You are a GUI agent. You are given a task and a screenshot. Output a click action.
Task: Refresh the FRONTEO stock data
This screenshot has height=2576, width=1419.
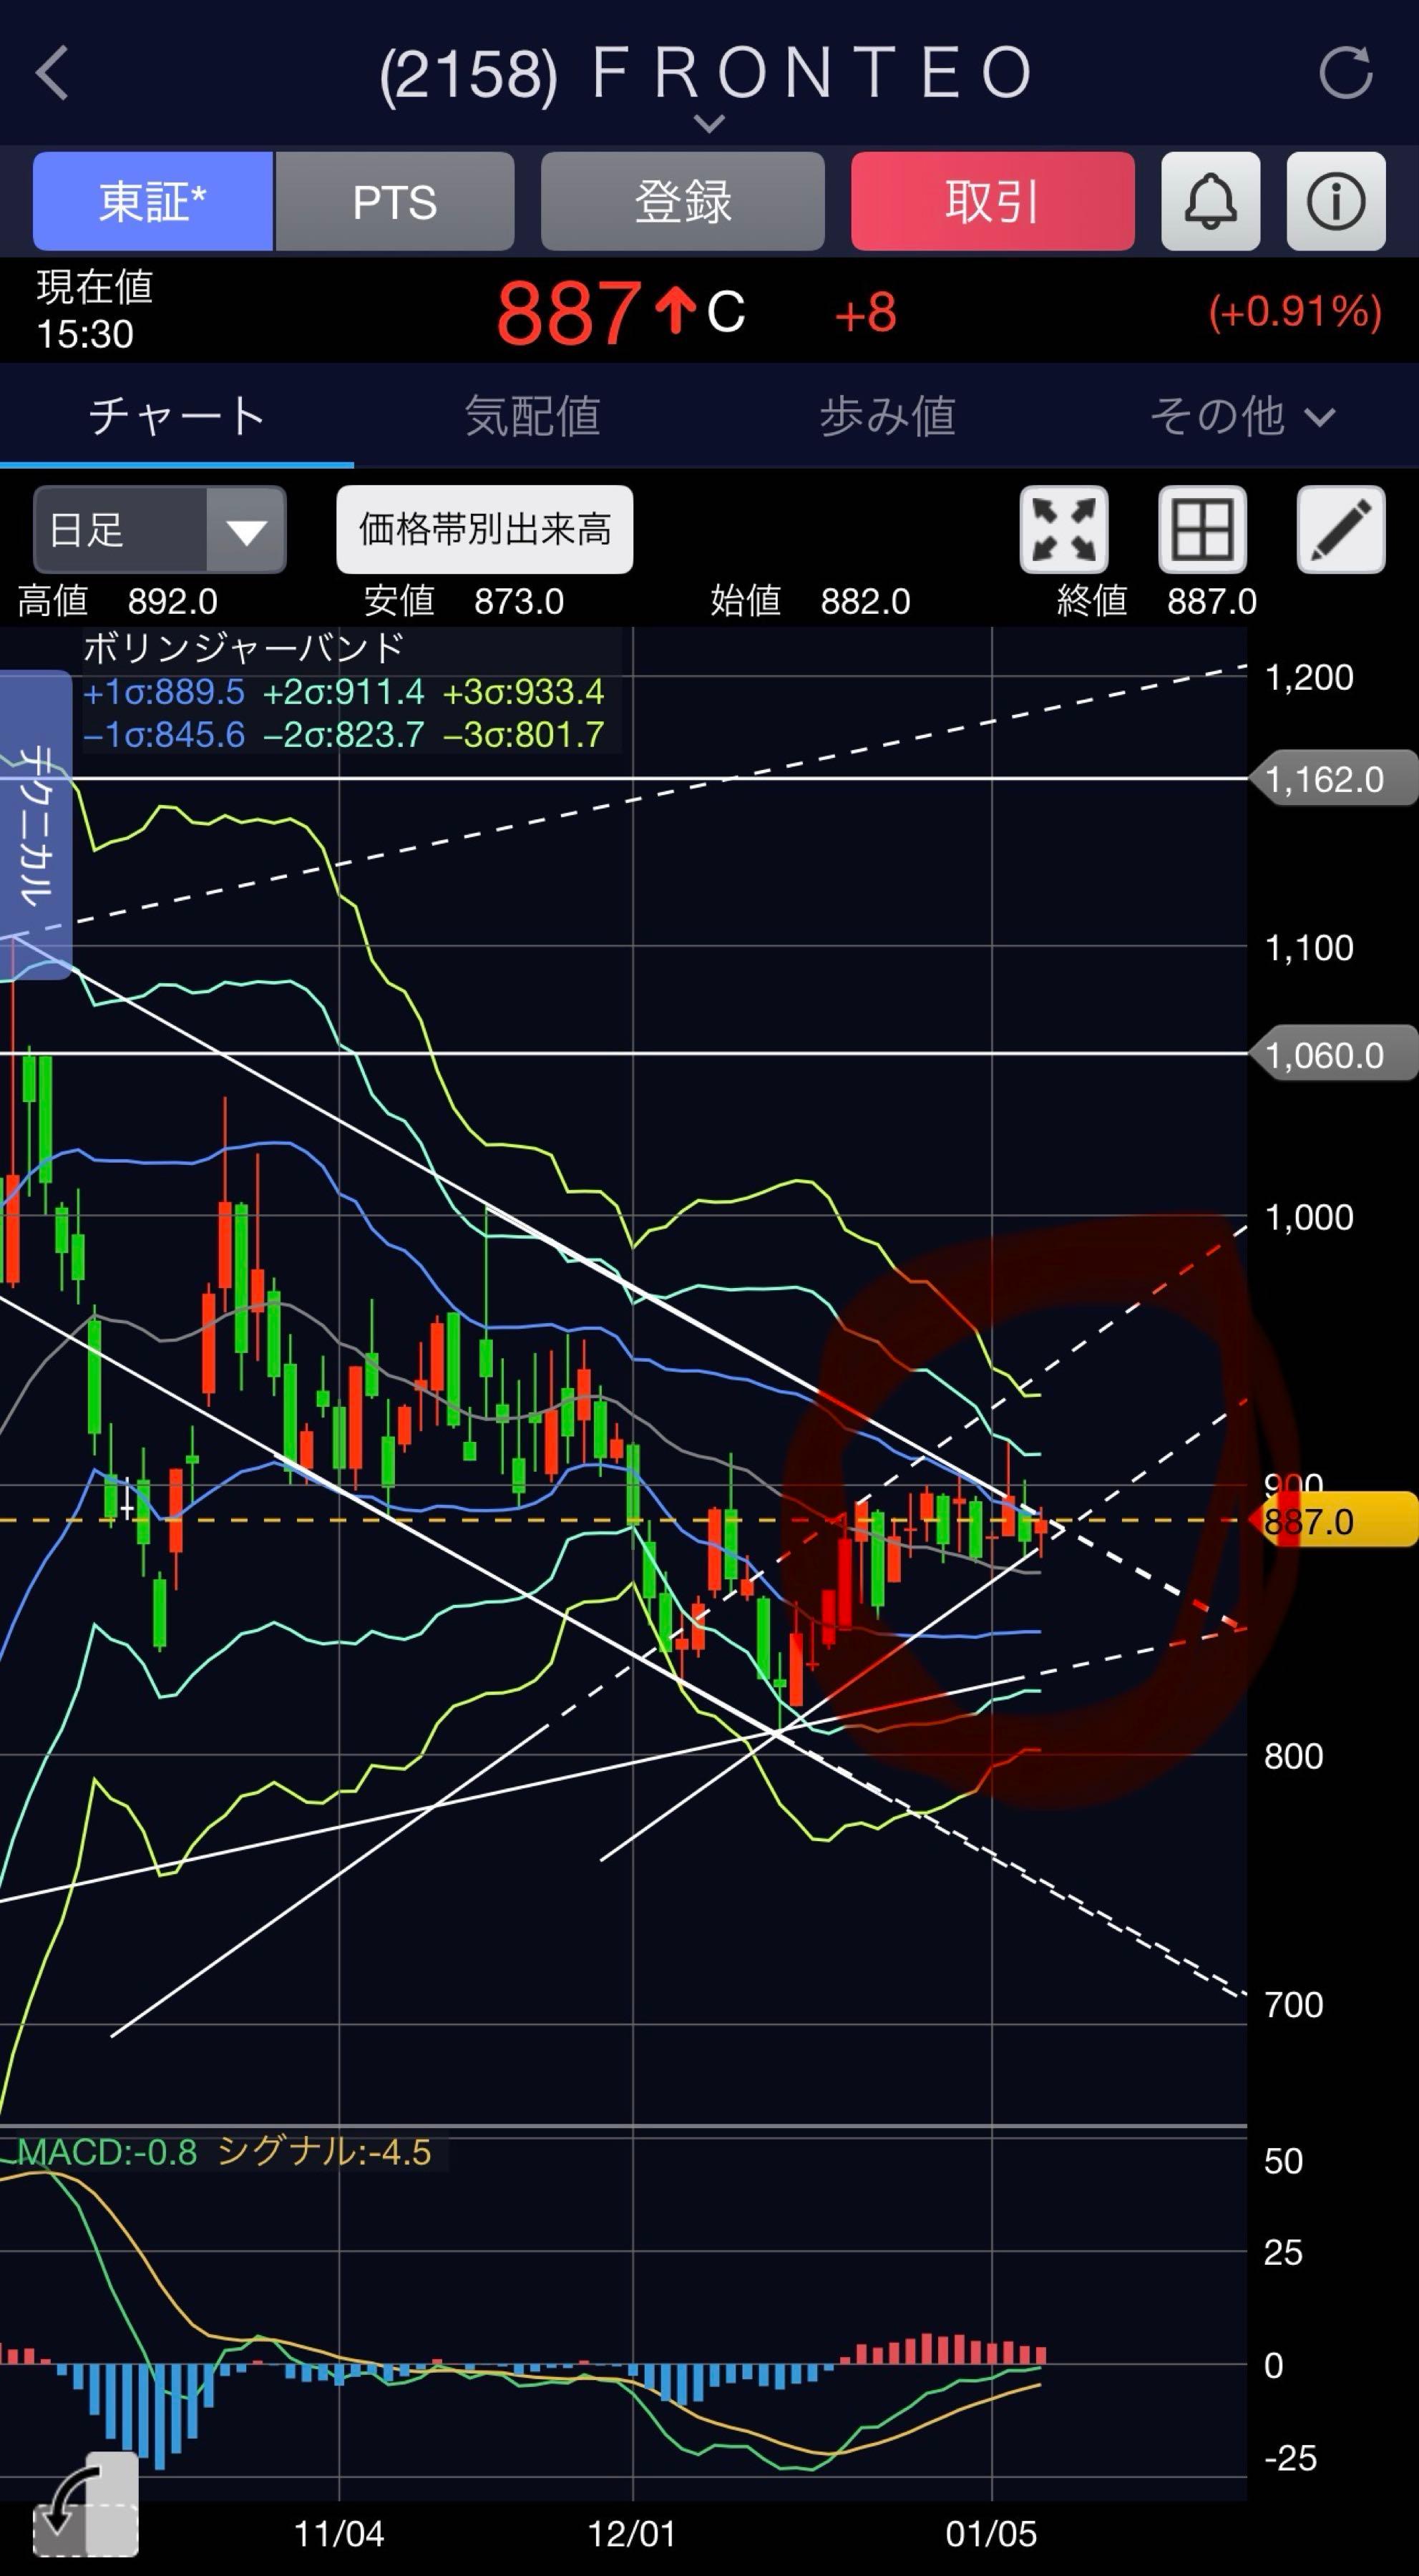tap(1344, 73)
